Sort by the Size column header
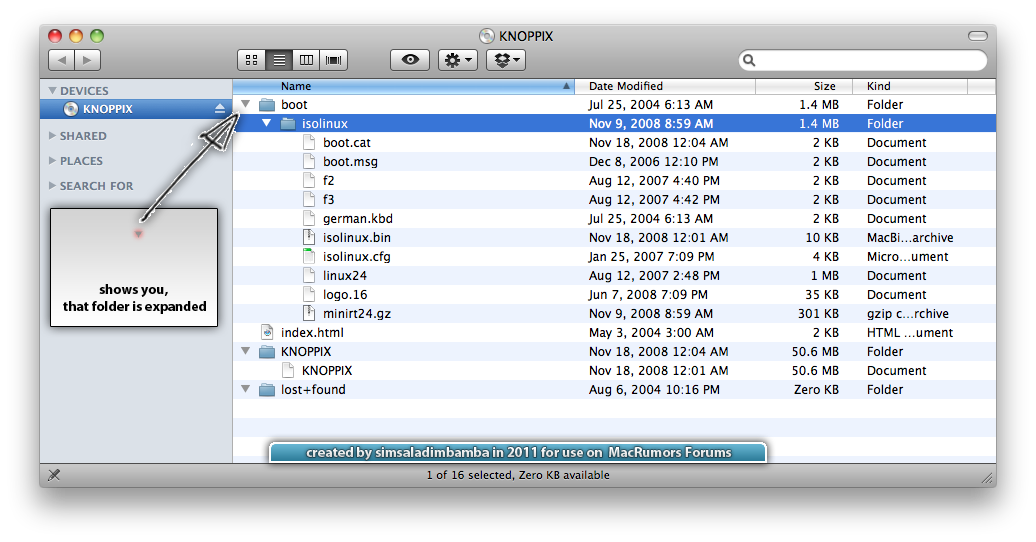Image resolution: width=1036 pixels, height=542 pixels. [804, 86]
